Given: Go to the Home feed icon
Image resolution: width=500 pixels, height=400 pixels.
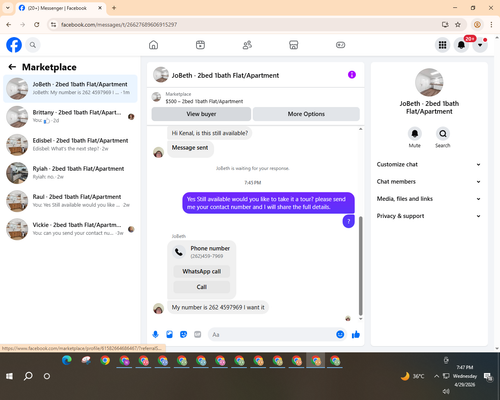Looking at the screenshot, I should 153,45.
